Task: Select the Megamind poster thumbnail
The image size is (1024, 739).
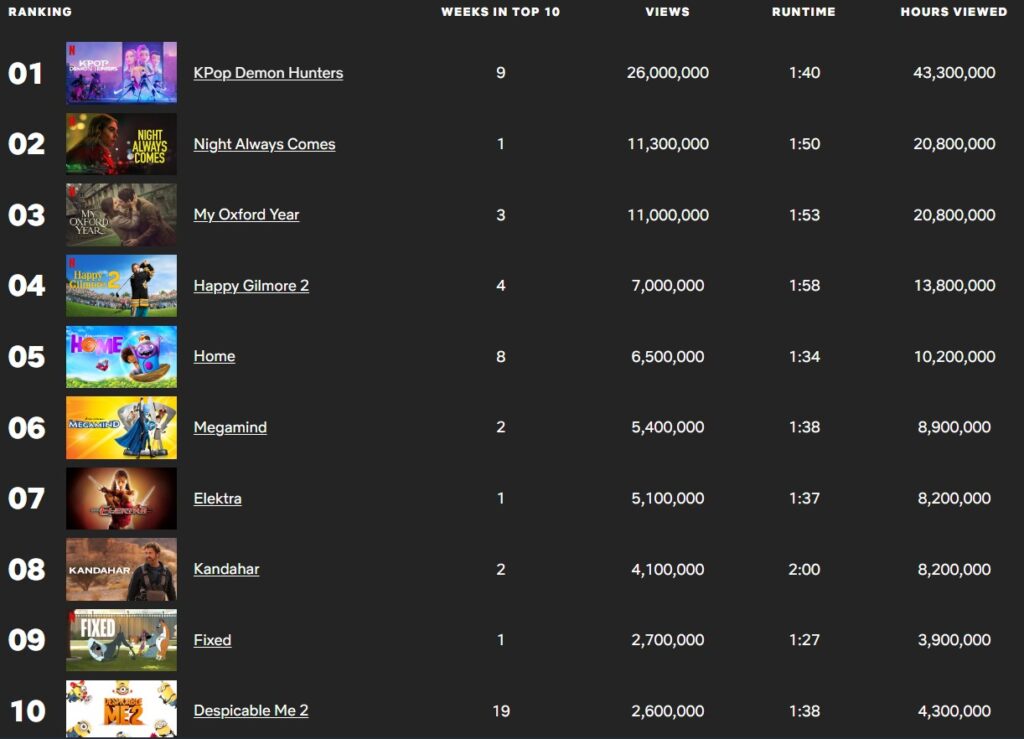Action: (x=121, y=427)
